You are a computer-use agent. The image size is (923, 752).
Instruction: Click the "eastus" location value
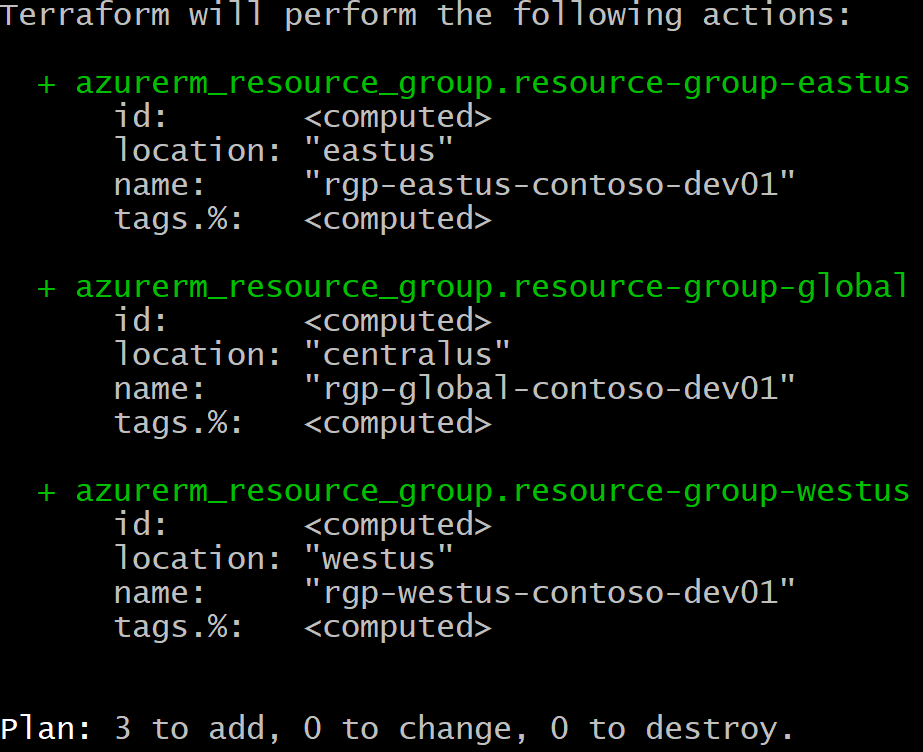click(x=379, y=150)
